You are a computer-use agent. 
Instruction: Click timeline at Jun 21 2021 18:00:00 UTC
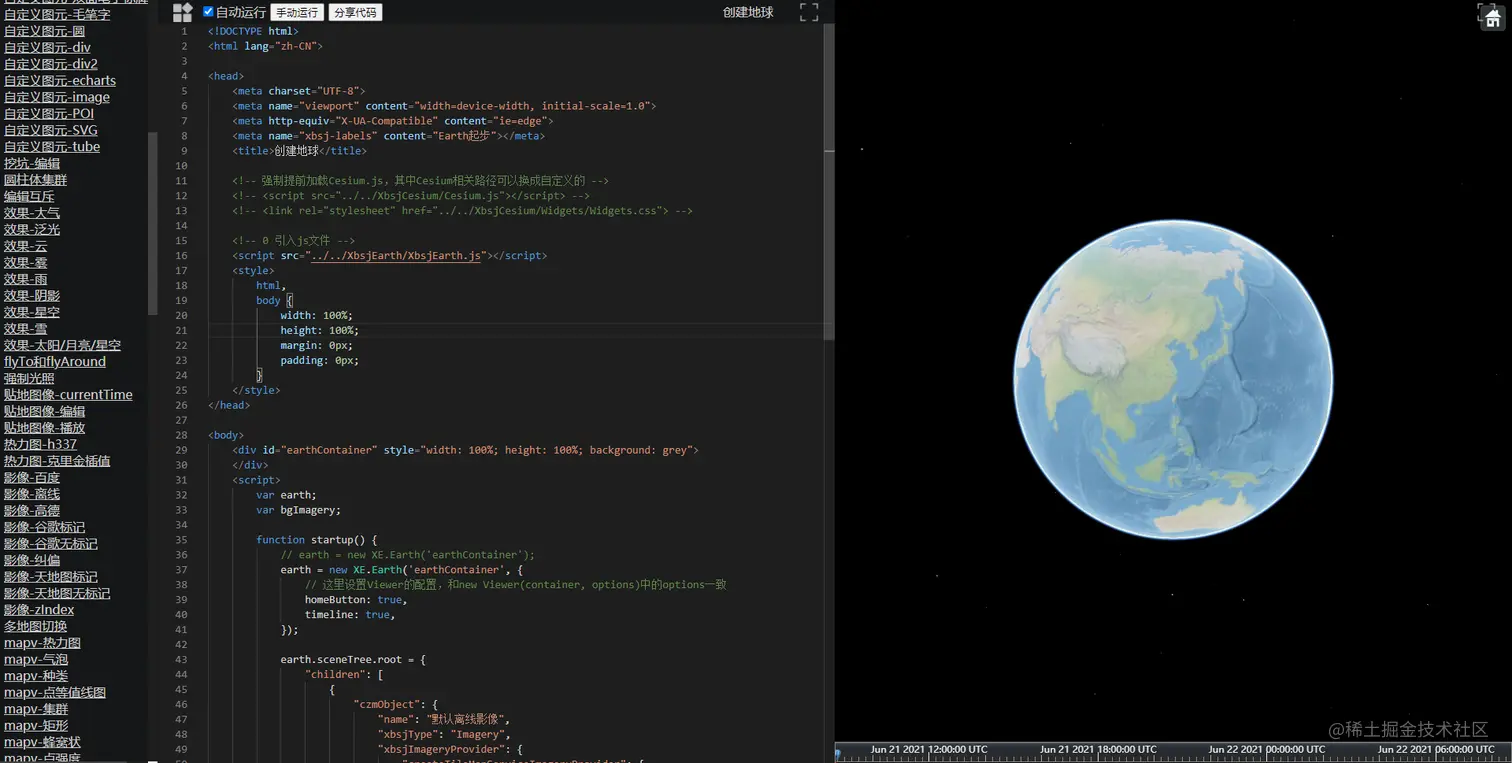pyautogui.click(x=1098, y=749)
